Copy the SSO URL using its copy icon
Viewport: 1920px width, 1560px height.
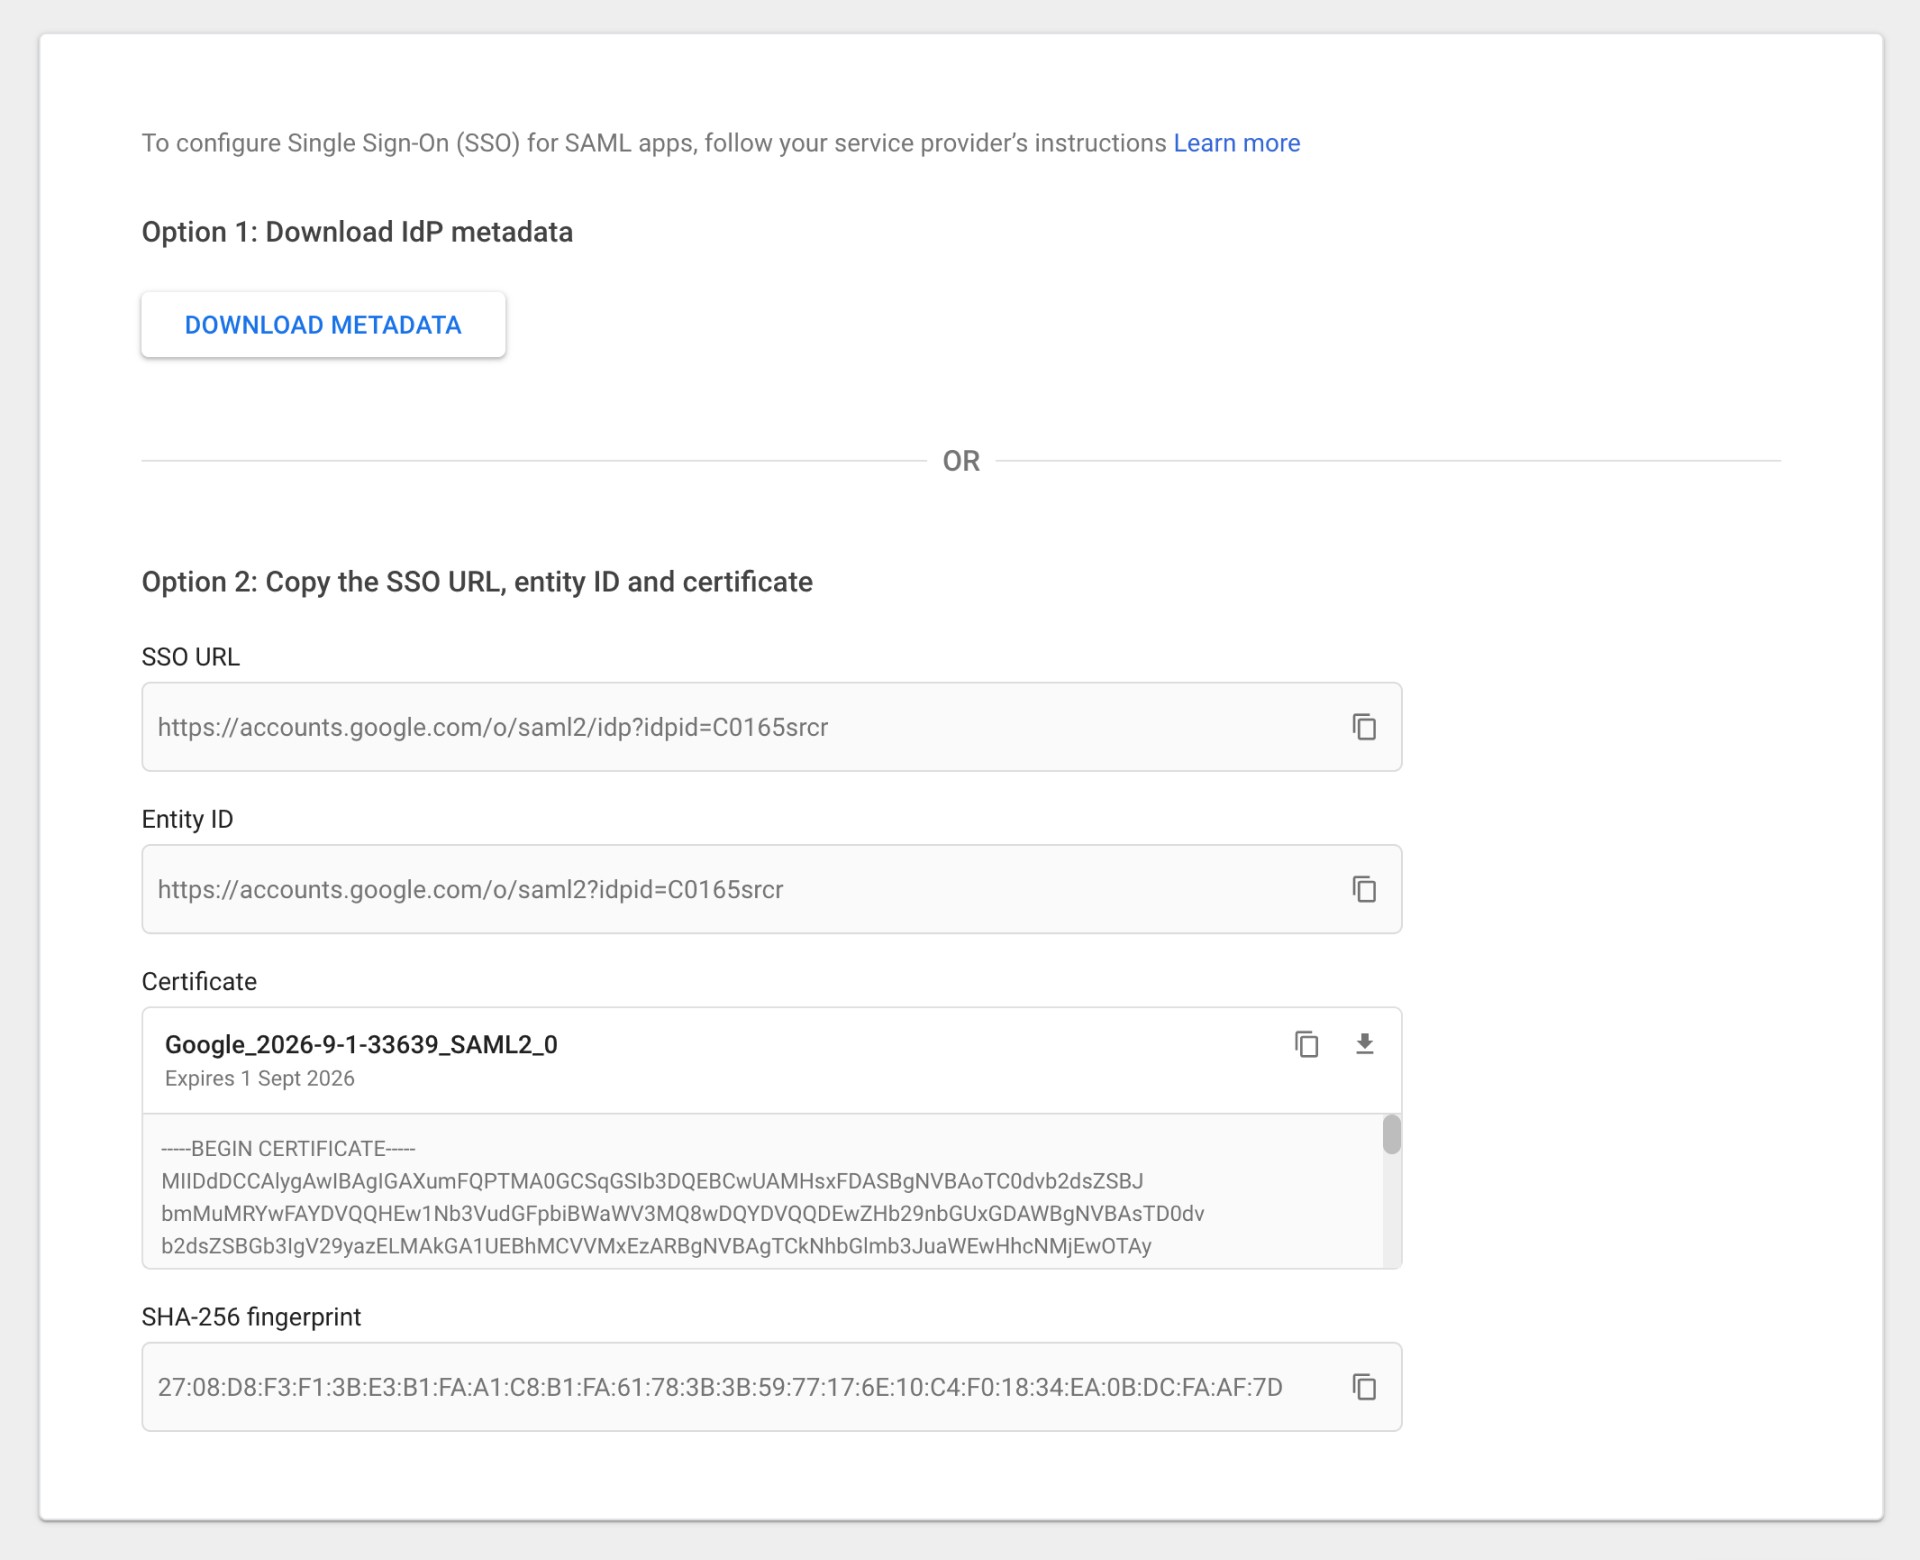click(1365, 727)
